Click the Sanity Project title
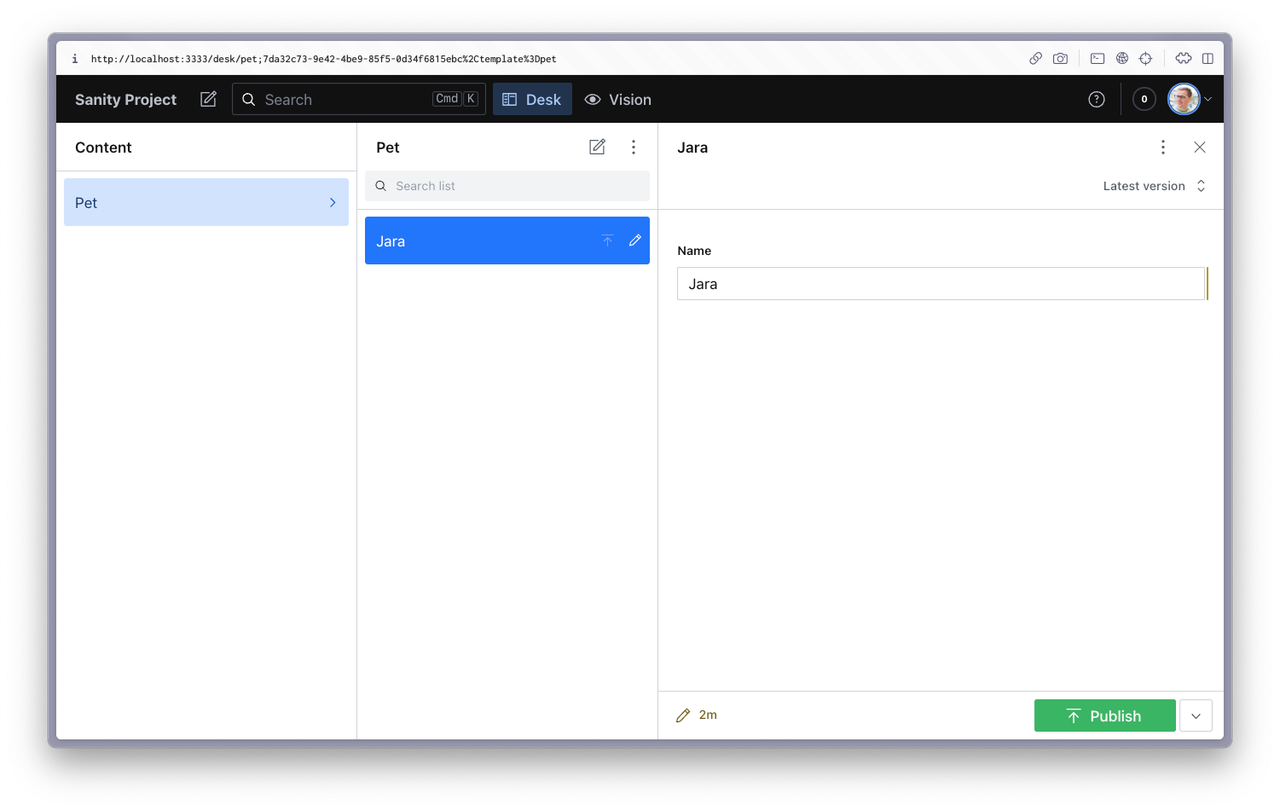1280x811 pixels. [x=126, y=99]
